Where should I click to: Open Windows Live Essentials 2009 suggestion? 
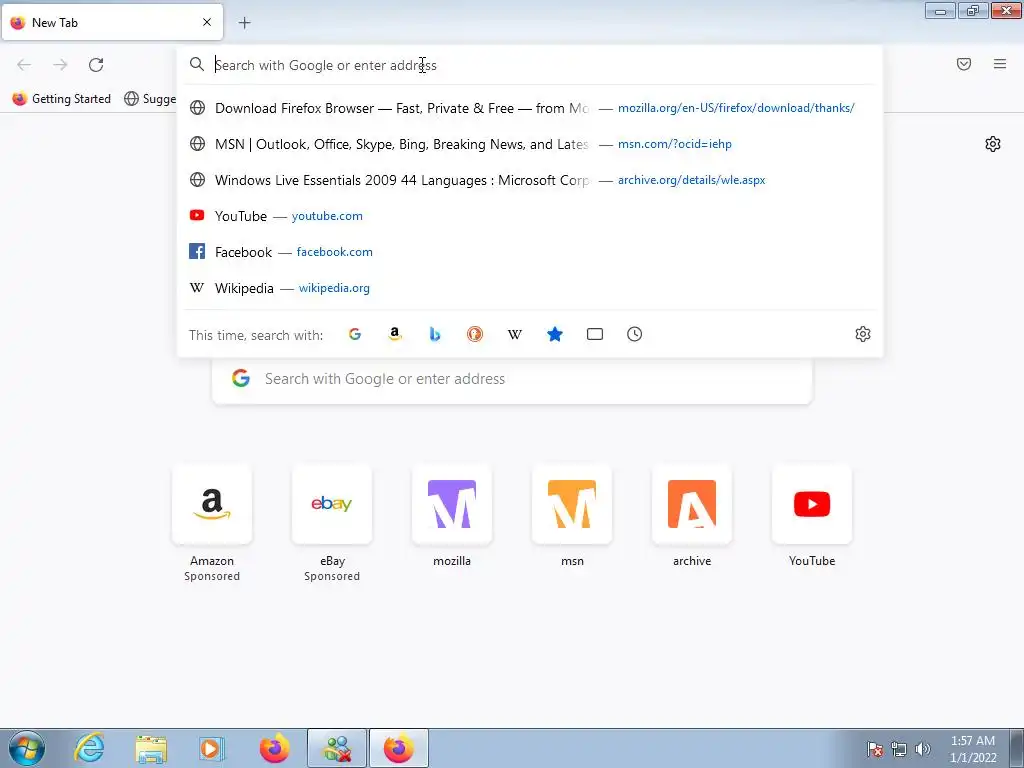(530, 180)
